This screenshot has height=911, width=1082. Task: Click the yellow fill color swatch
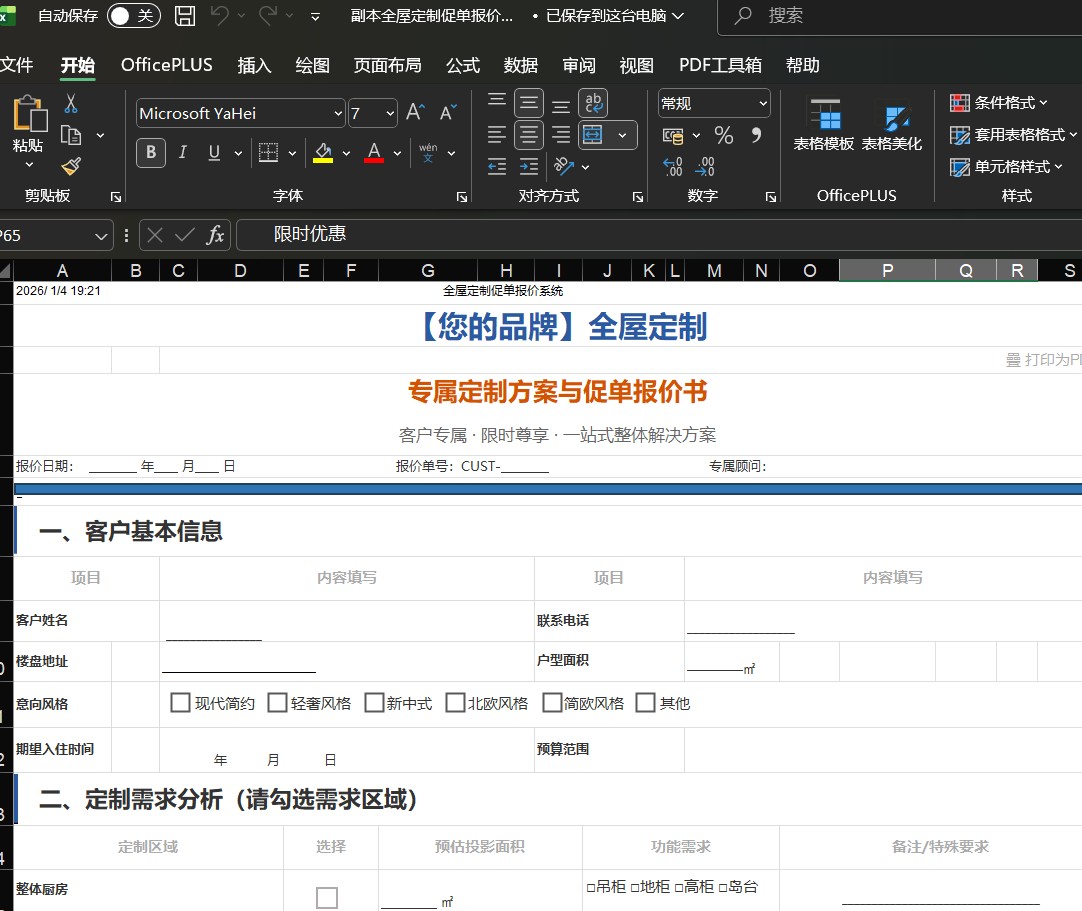[x=323, y=153]
